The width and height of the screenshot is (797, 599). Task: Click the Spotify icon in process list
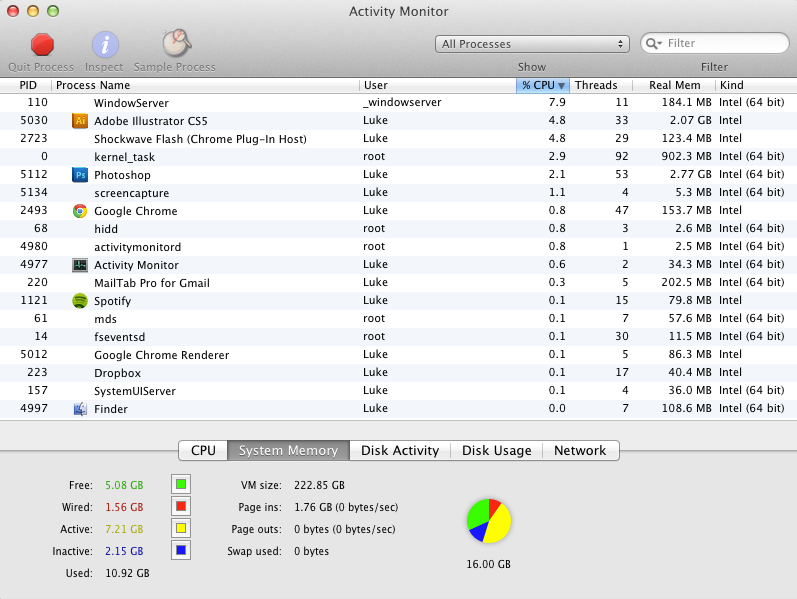click(80, 301)
